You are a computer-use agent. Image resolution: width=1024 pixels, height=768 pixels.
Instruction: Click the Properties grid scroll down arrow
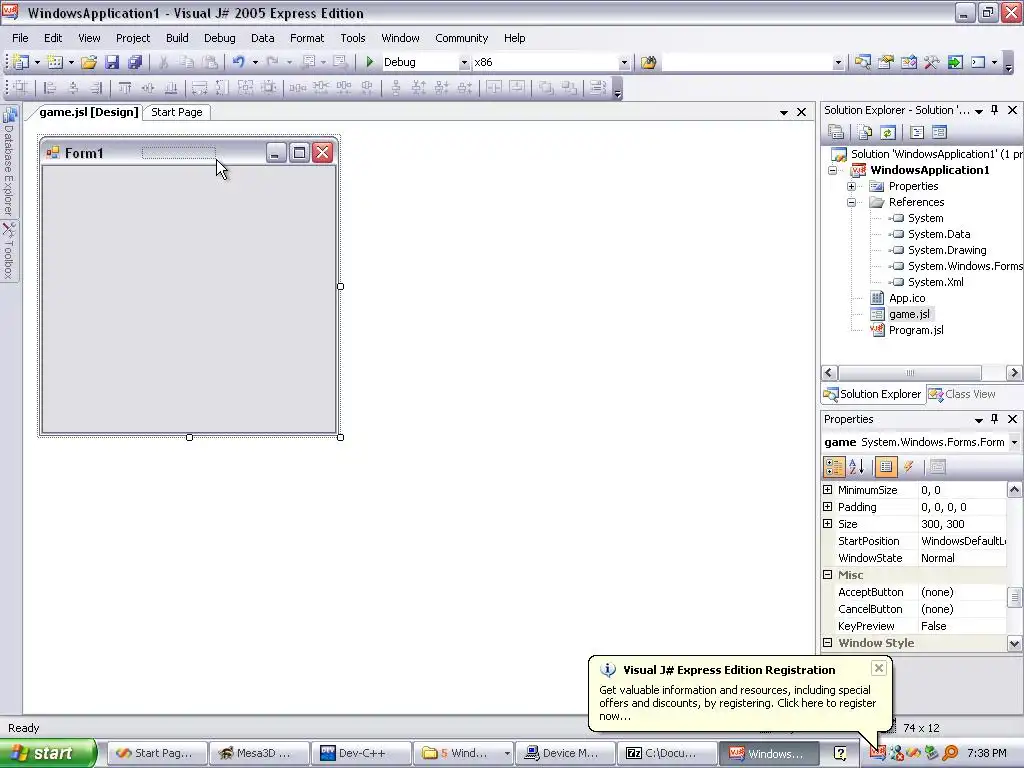click(1014, 643)
